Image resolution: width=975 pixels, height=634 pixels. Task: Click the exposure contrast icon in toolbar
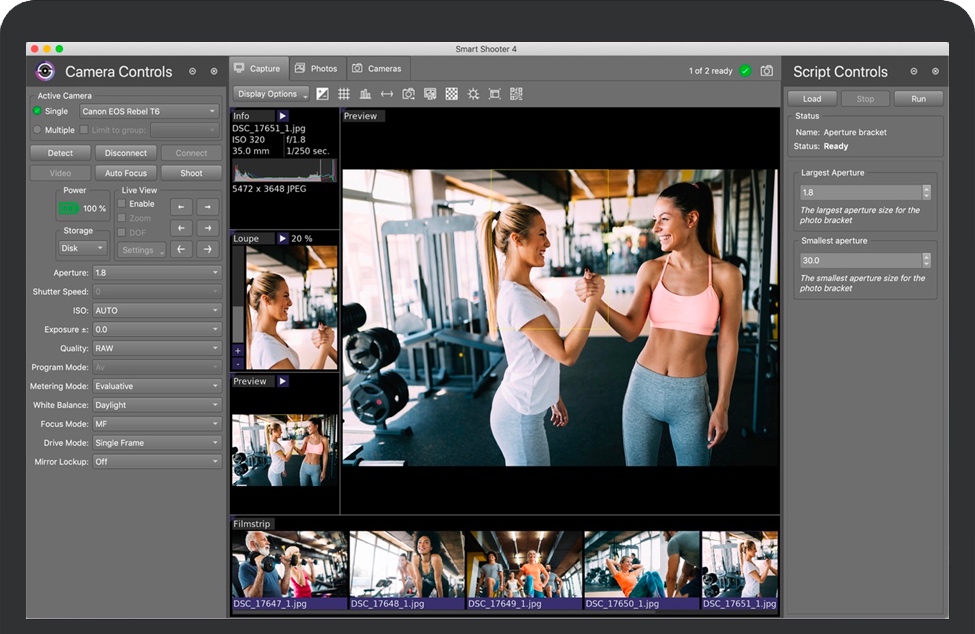[322, 94]
